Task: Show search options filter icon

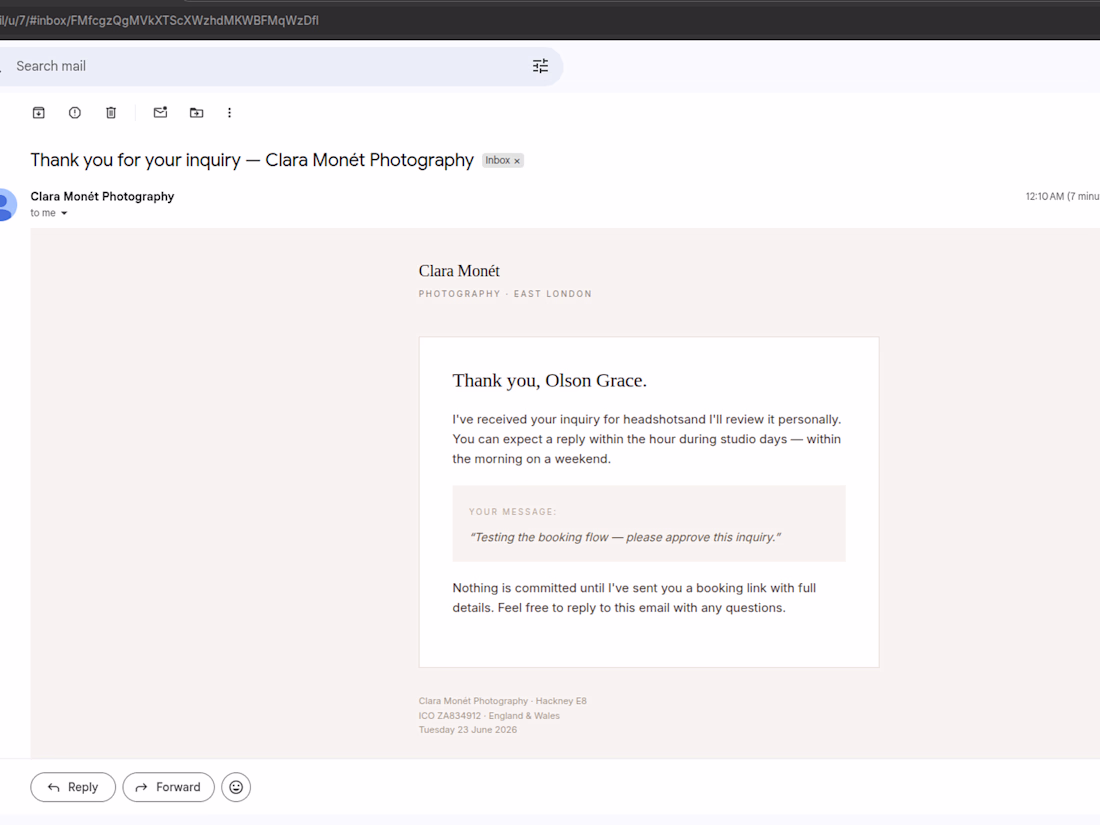Action: [x=540, y=66]
